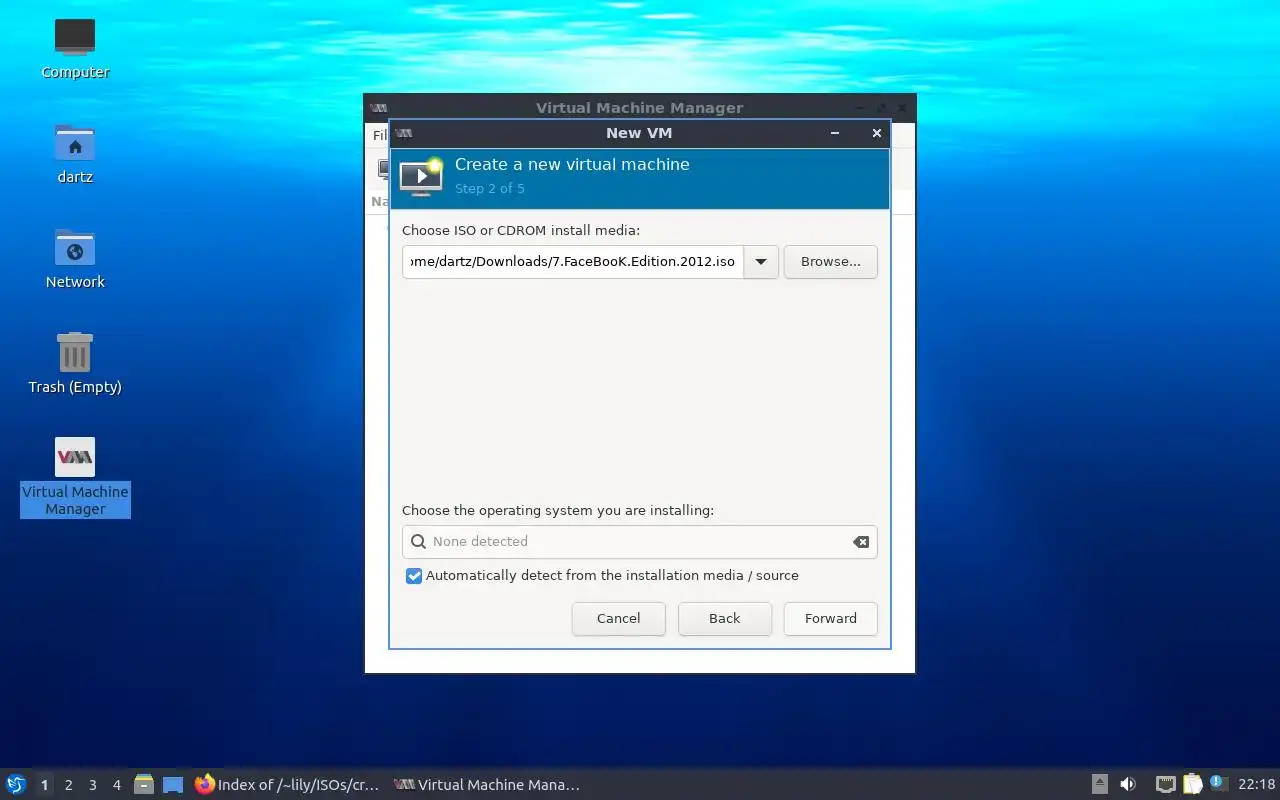Minimize the New VM dialog

pos(835,133)
